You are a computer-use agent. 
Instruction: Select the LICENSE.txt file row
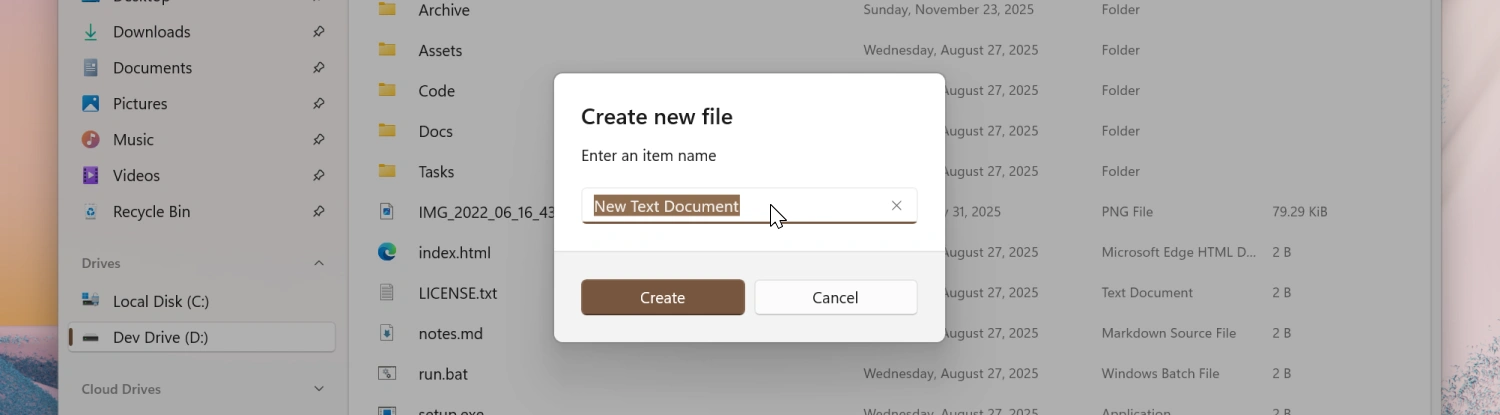pos(457,293)
